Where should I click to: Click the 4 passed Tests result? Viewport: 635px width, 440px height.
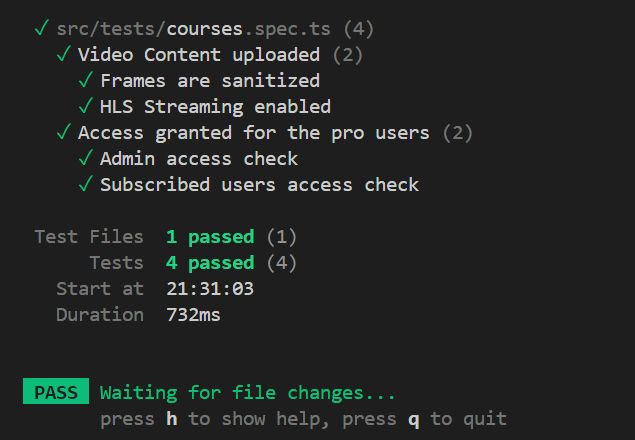(210, 263)
